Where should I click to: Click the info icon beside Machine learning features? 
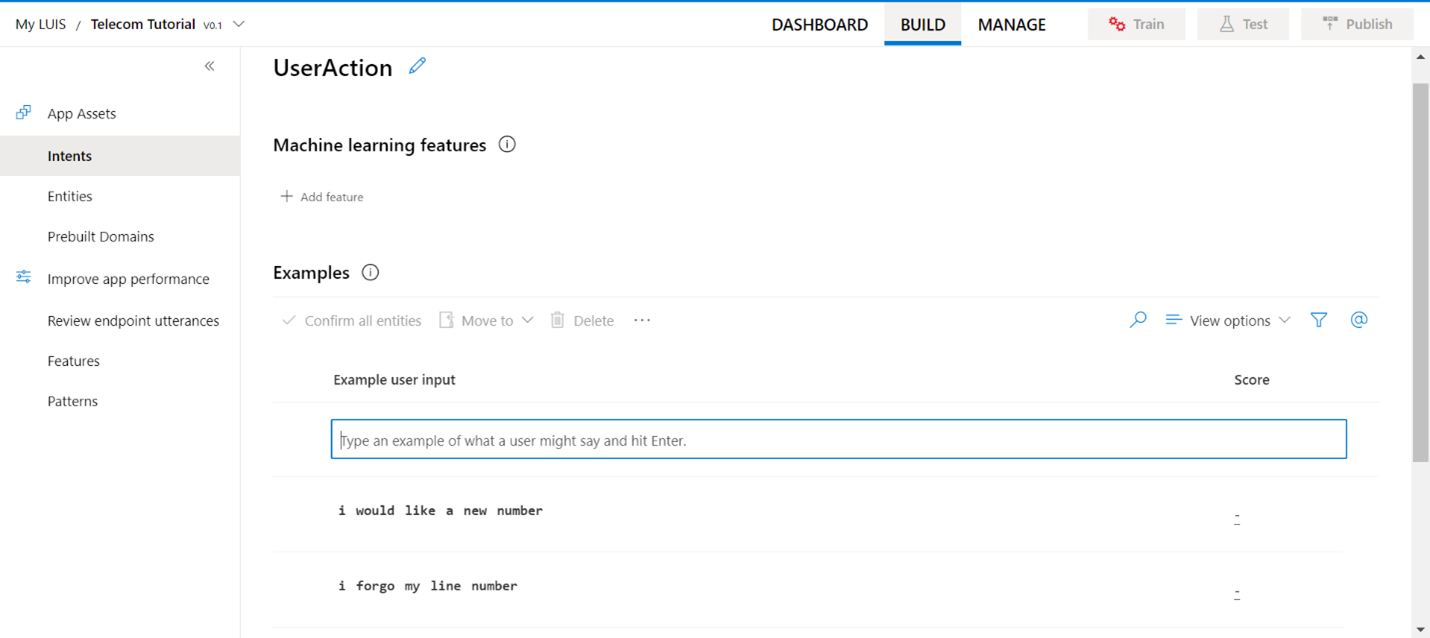point(507,145)
